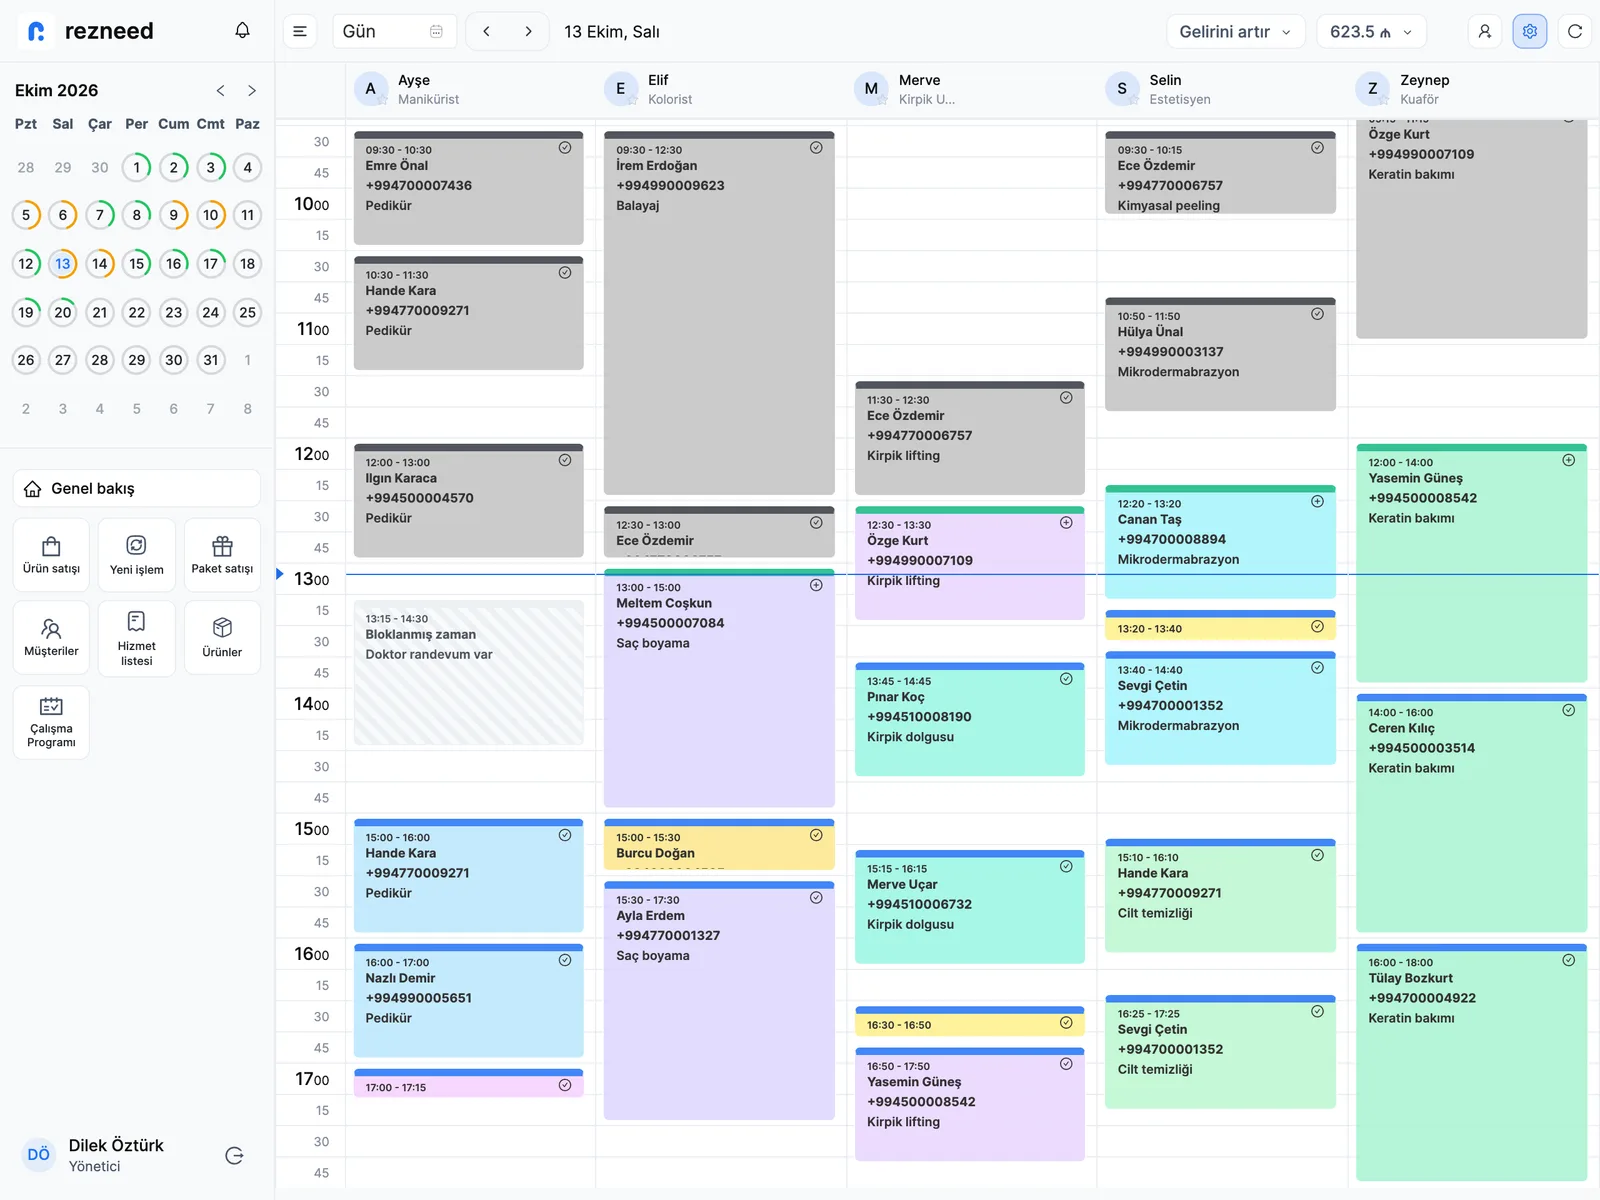Go to previous month in mini calendar
This screenshot has width=1600, height=1200.
click(x=220, y=91)
